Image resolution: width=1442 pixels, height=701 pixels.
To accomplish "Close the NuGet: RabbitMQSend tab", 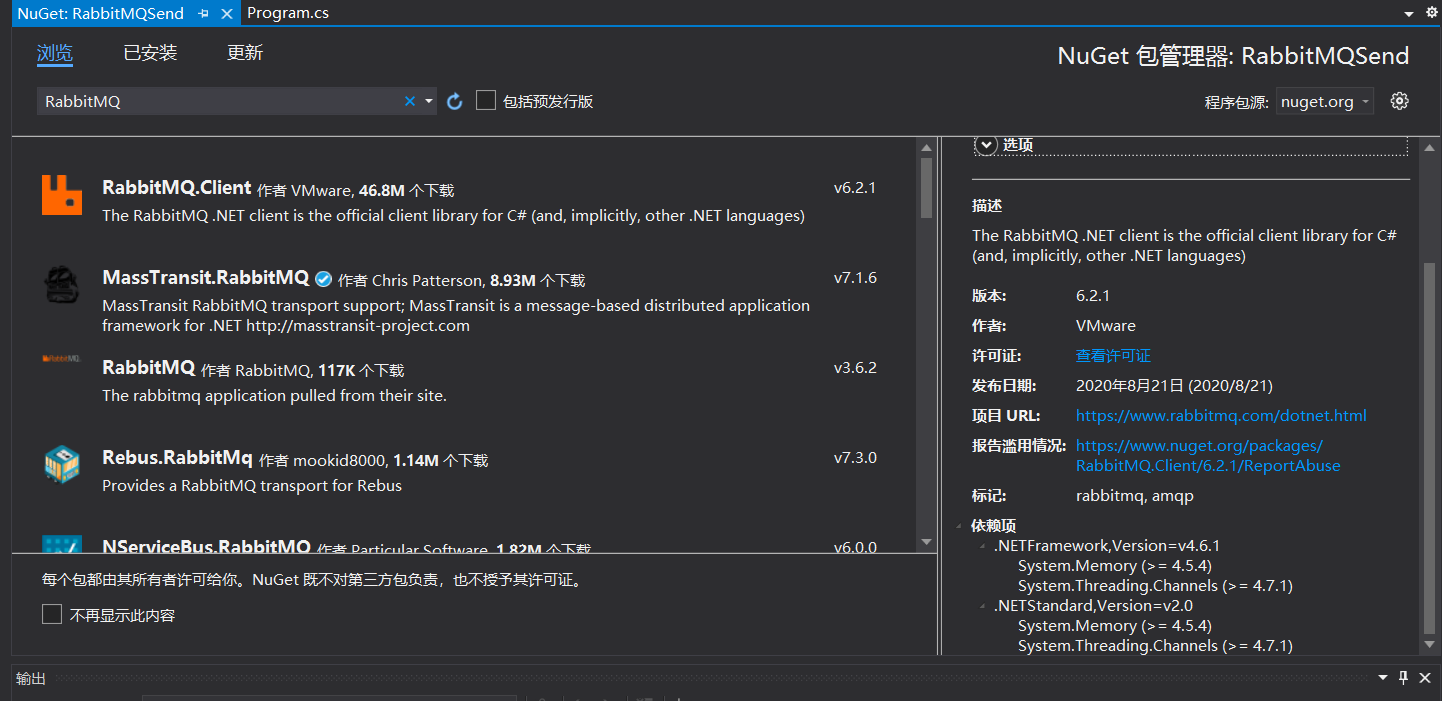I will click(227, 13).
